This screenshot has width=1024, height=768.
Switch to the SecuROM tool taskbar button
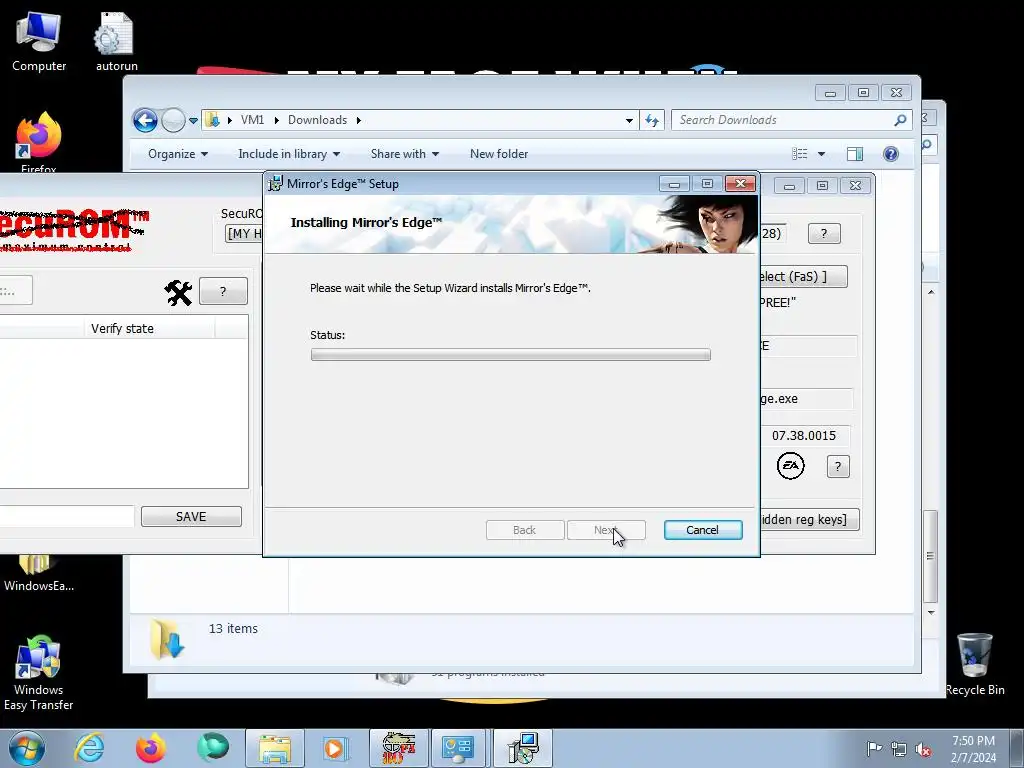coord(398,748)
